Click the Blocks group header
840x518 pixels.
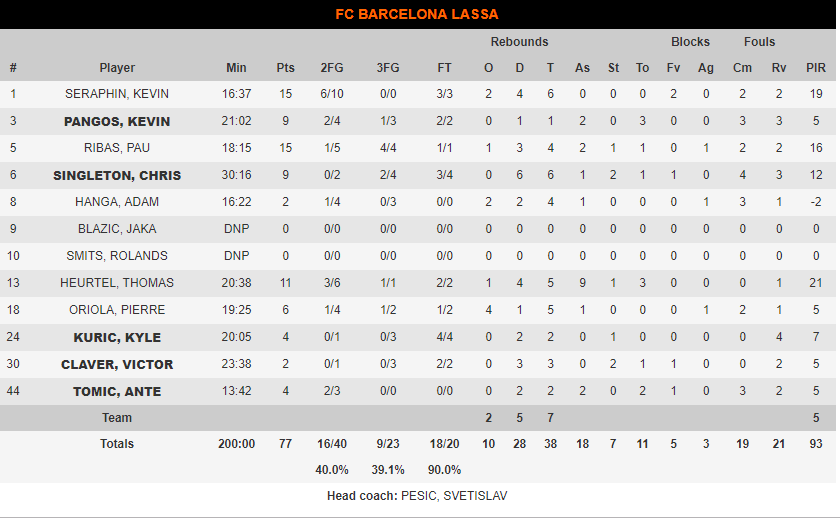(690, 42)
